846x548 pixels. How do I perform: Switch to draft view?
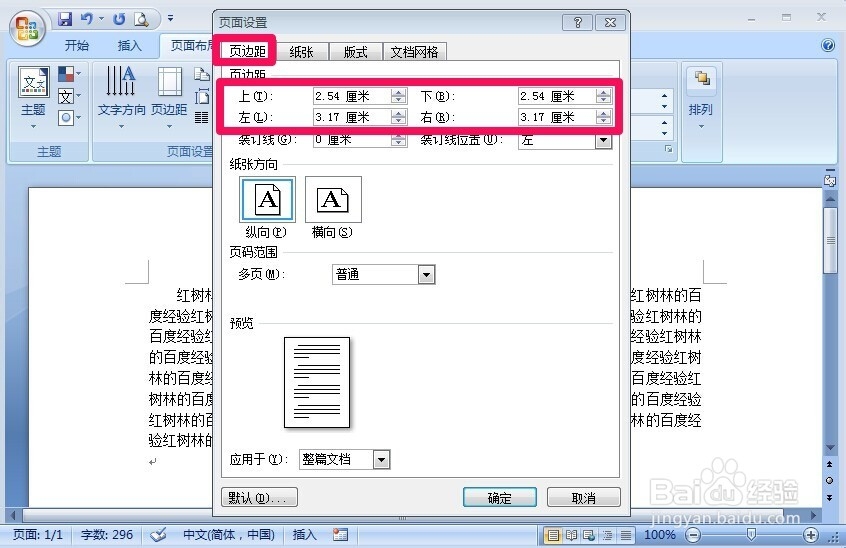coord(626,535)
